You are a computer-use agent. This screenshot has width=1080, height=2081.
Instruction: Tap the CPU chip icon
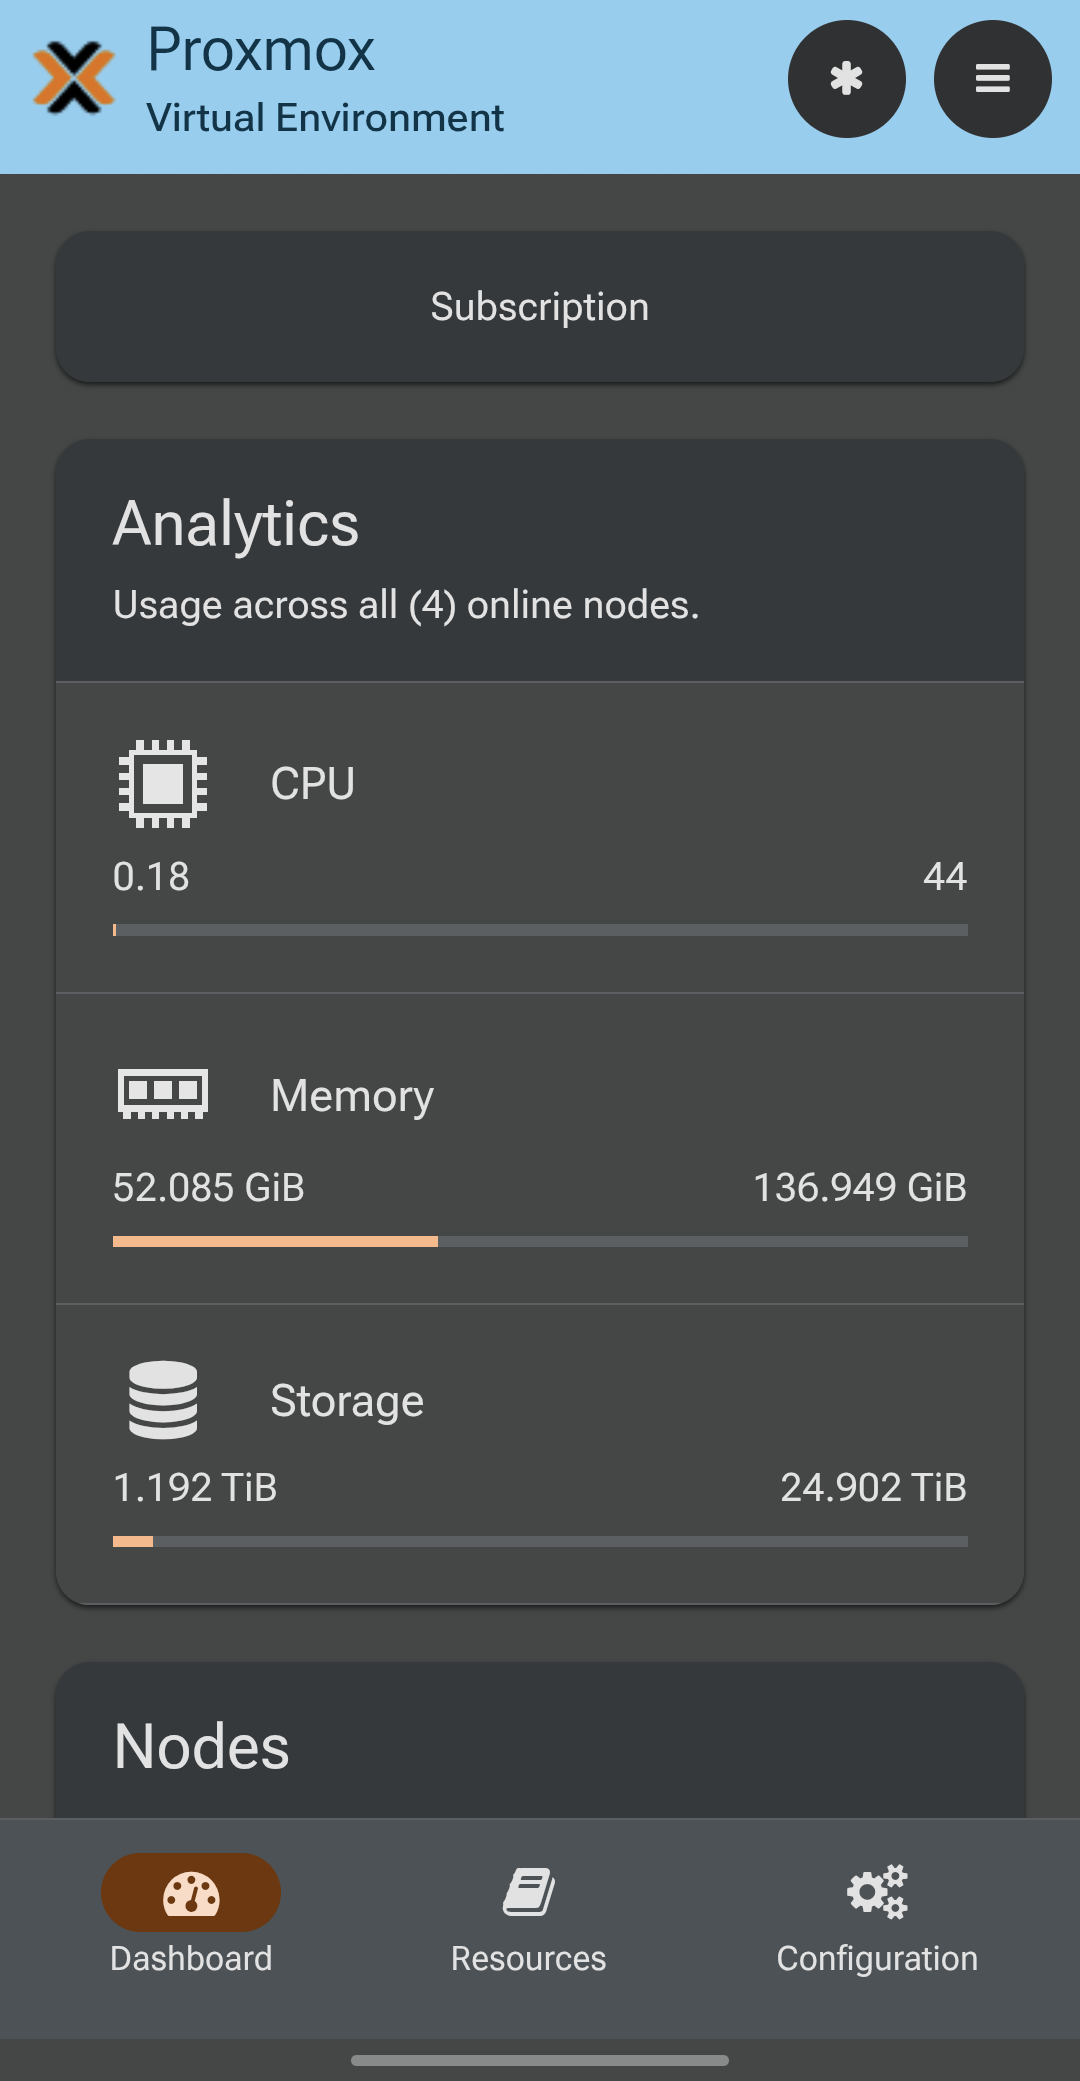163,783
